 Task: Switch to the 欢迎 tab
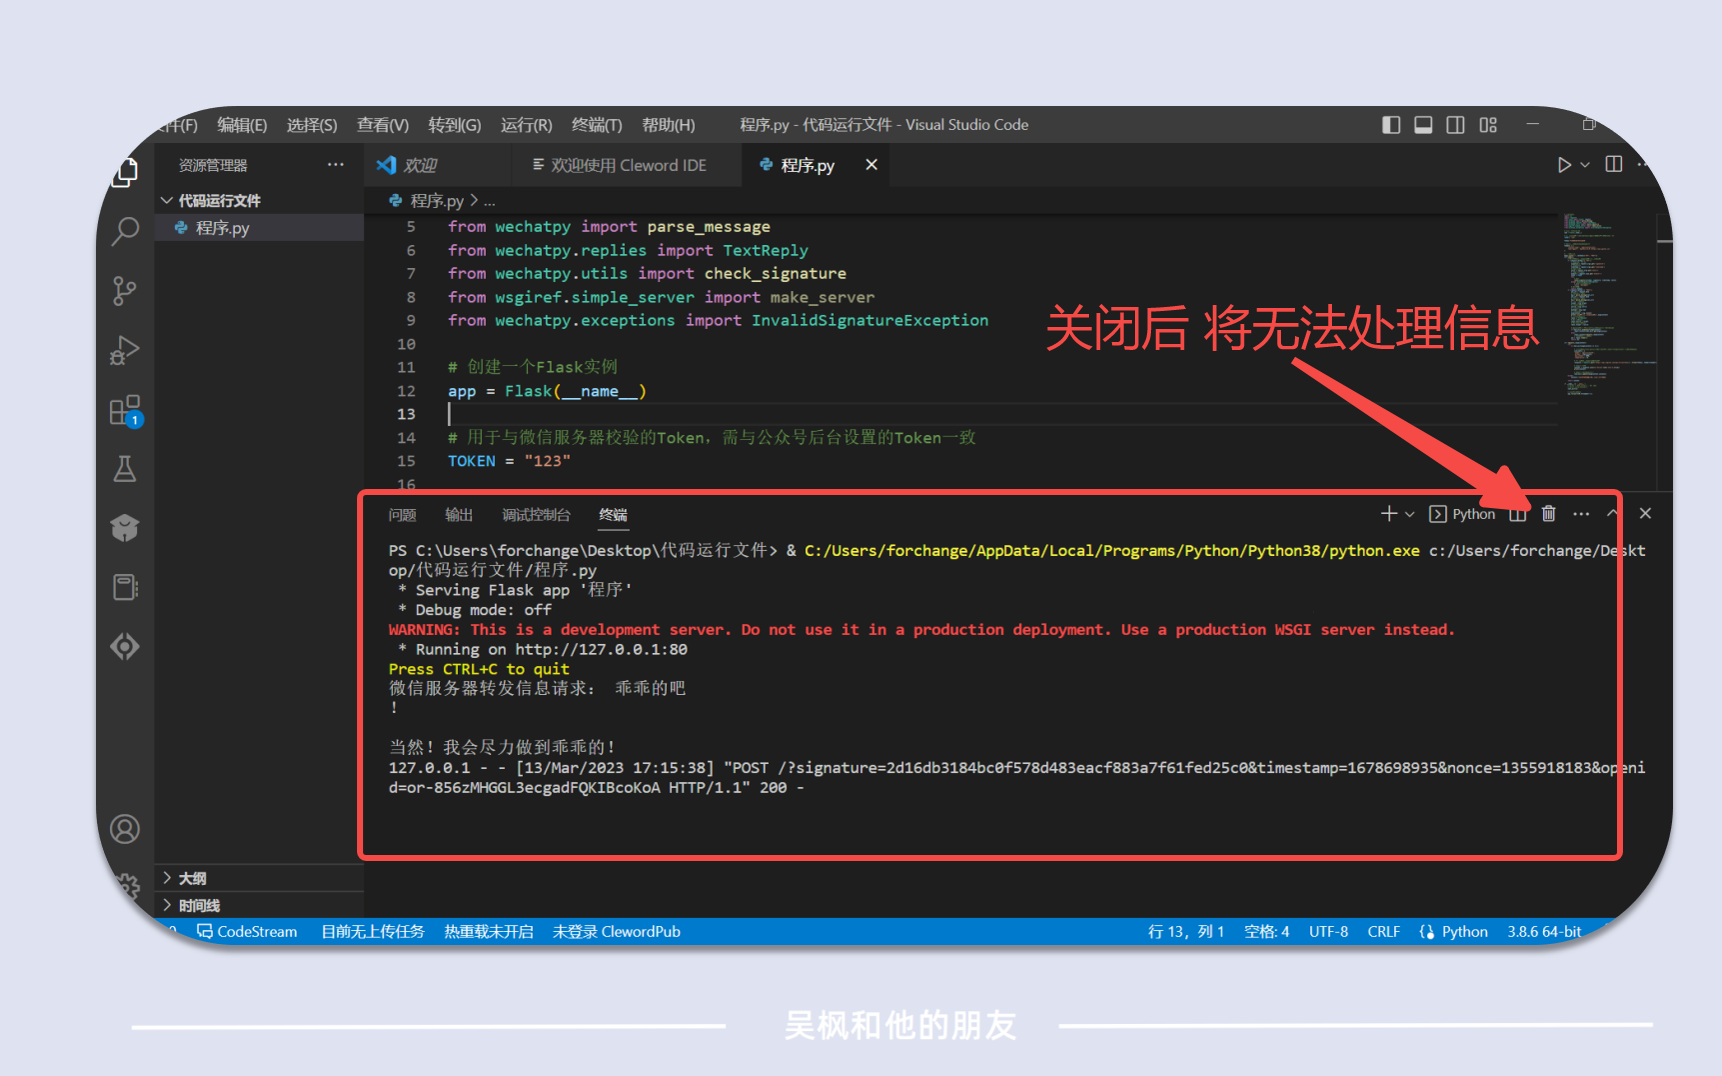(420, 165)
